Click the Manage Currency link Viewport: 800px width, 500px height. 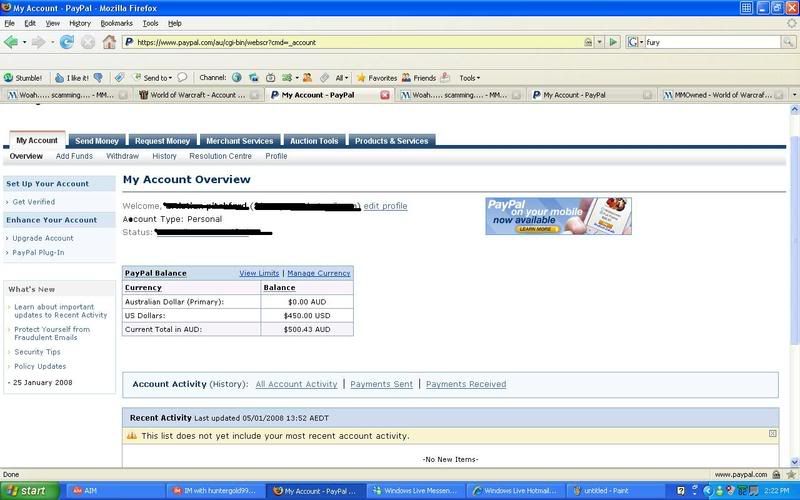pyautogui.click(x=319, y=273)
